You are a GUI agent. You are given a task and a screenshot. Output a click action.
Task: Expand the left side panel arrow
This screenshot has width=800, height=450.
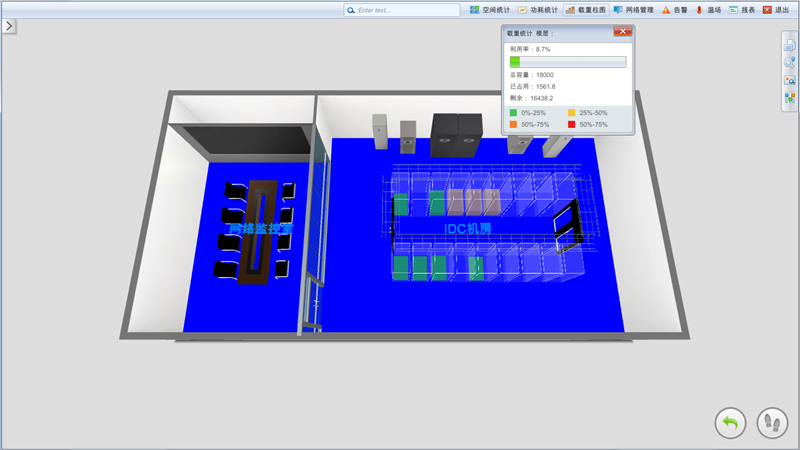point(8,26)
